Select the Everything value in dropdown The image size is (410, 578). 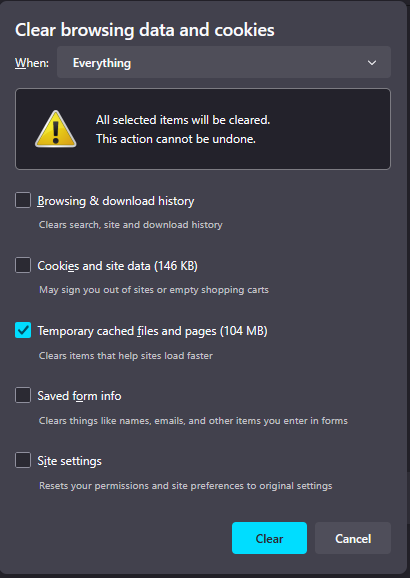[102, 63]
